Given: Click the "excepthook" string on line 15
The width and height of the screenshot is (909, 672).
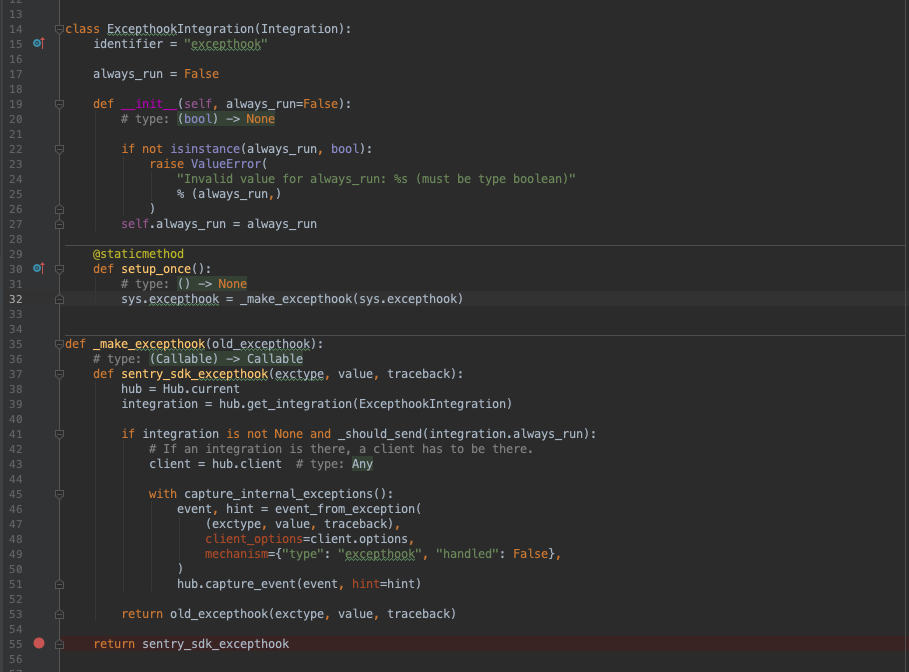Looking at the screenshot, I should pos(226,44).
